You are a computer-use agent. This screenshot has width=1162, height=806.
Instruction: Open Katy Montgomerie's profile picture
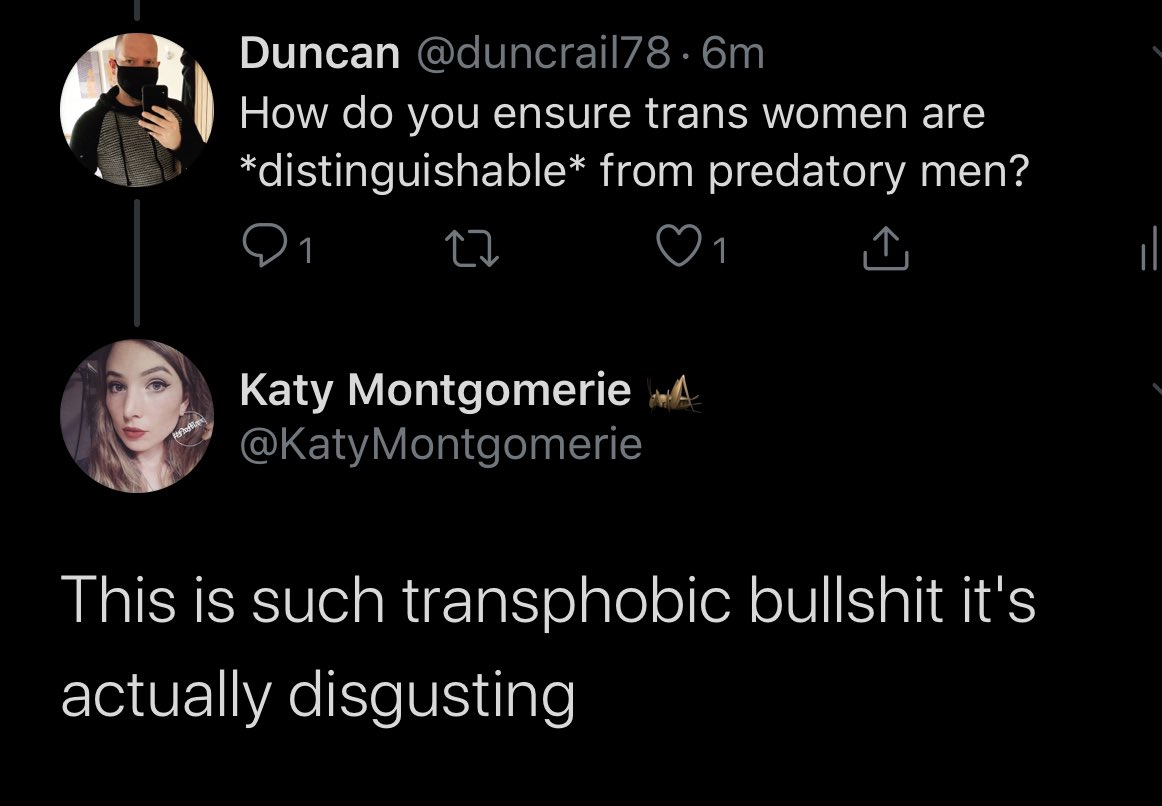point(136,416)
